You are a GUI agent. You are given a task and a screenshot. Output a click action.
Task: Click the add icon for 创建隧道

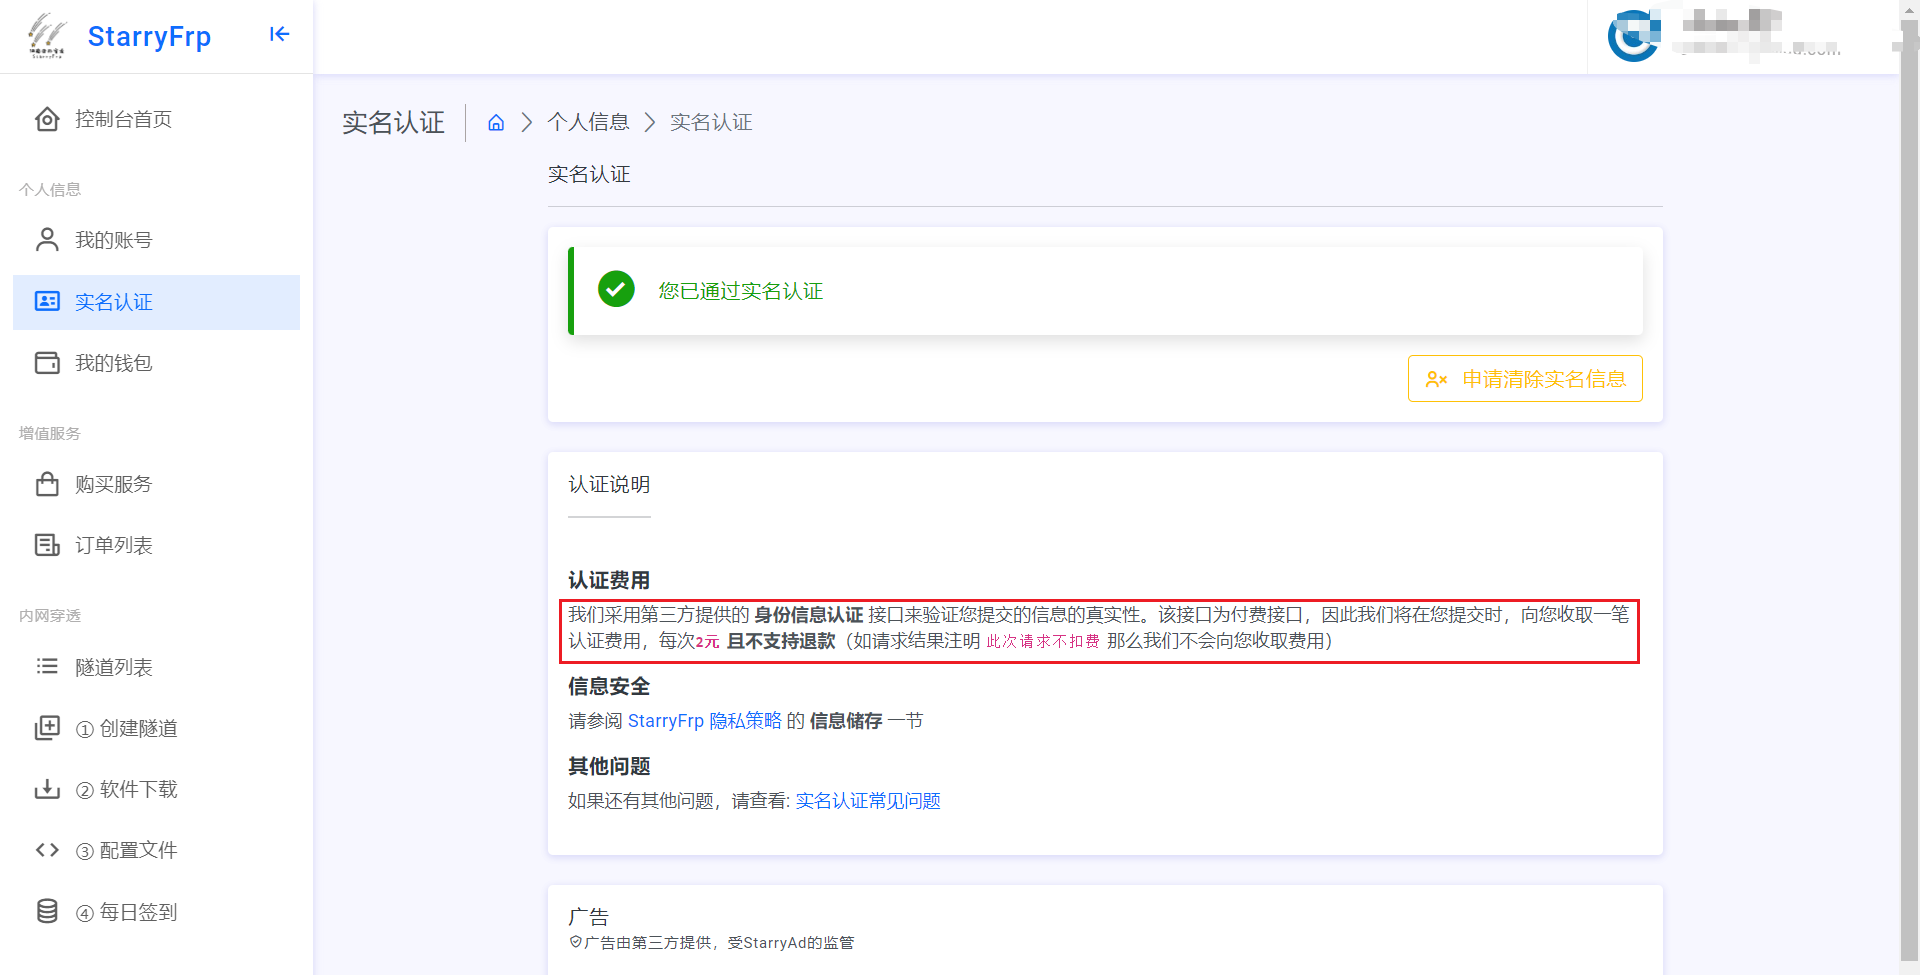(x=47, y=727)
